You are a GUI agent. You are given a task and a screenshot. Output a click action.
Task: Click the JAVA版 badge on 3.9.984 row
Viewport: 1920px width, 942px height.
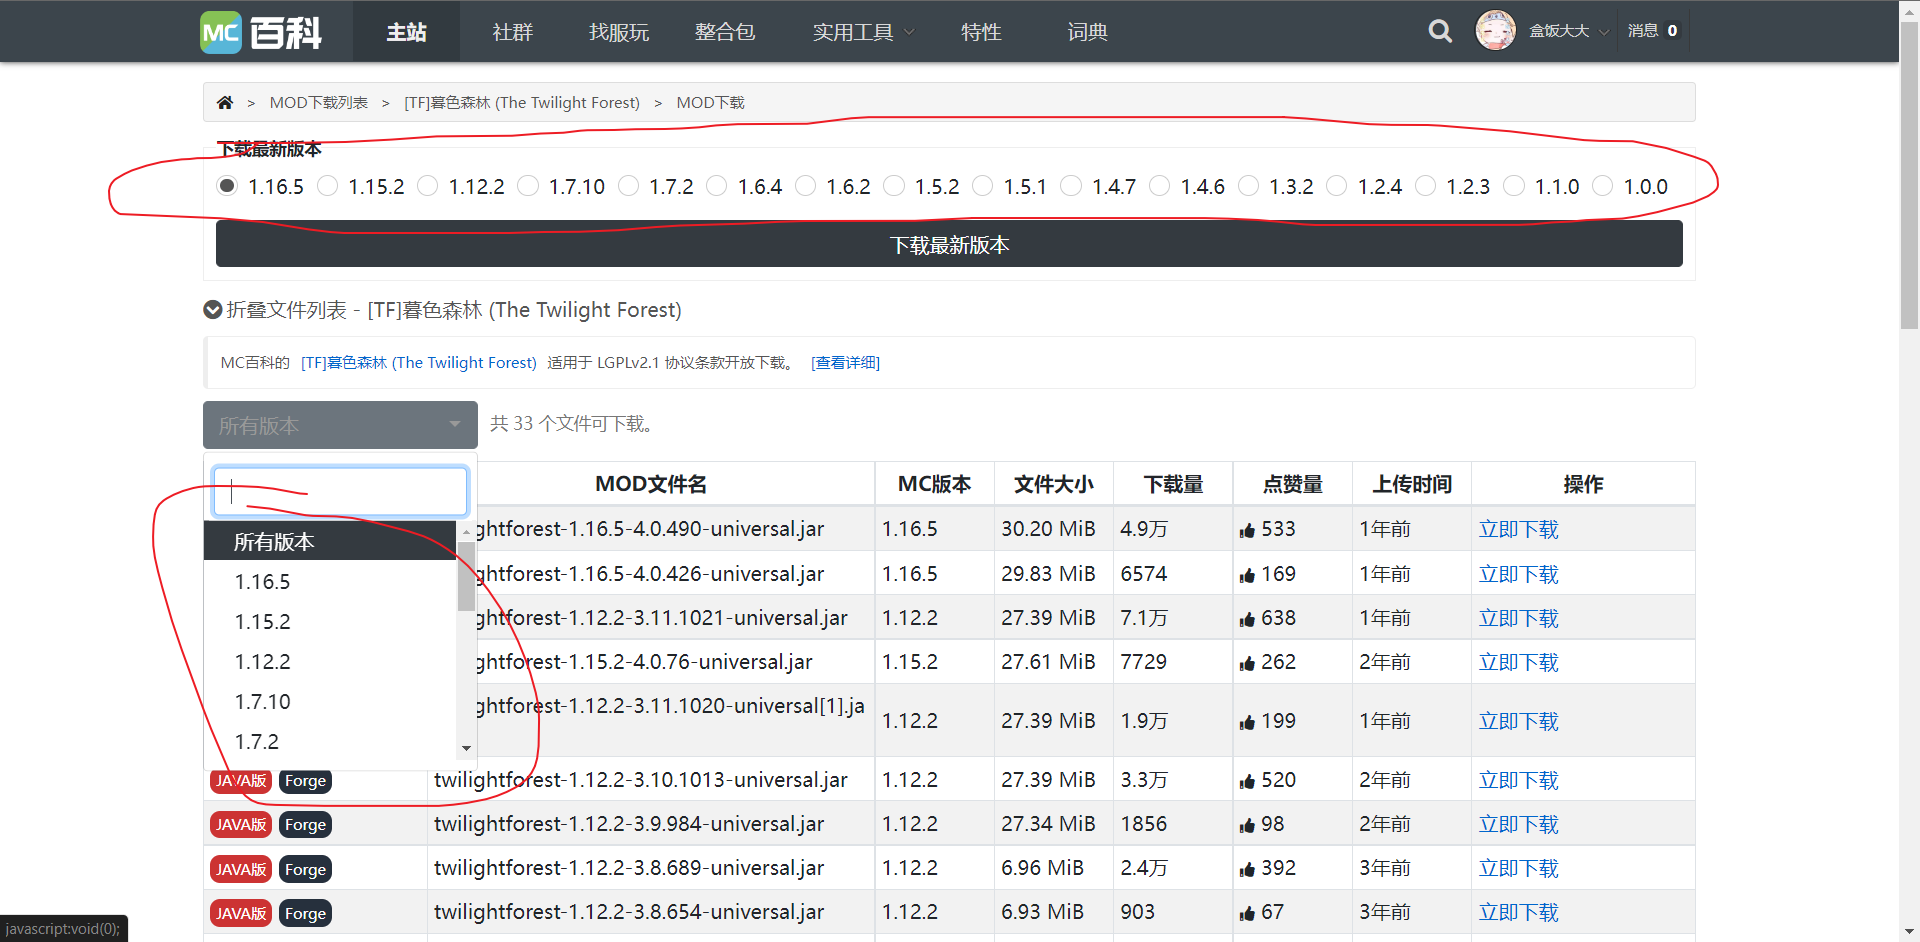pos(241,825)
